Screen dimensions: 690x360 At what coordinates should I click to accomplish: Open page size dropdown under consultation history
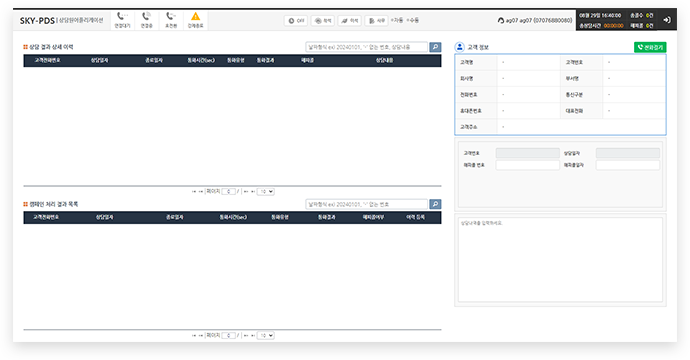265,191
